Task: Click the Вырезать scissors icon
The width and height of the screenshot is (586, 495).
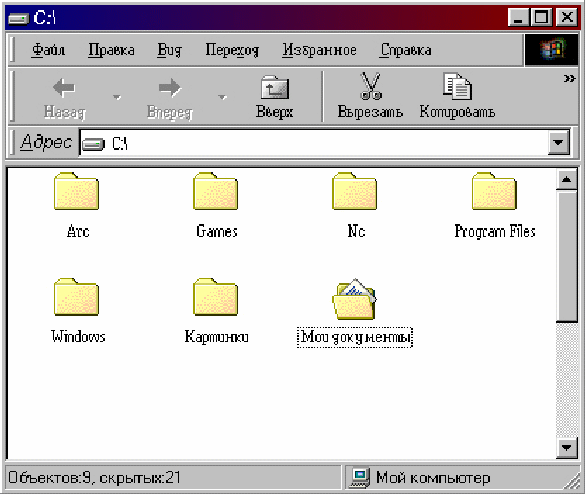Action: click(370, 86)
